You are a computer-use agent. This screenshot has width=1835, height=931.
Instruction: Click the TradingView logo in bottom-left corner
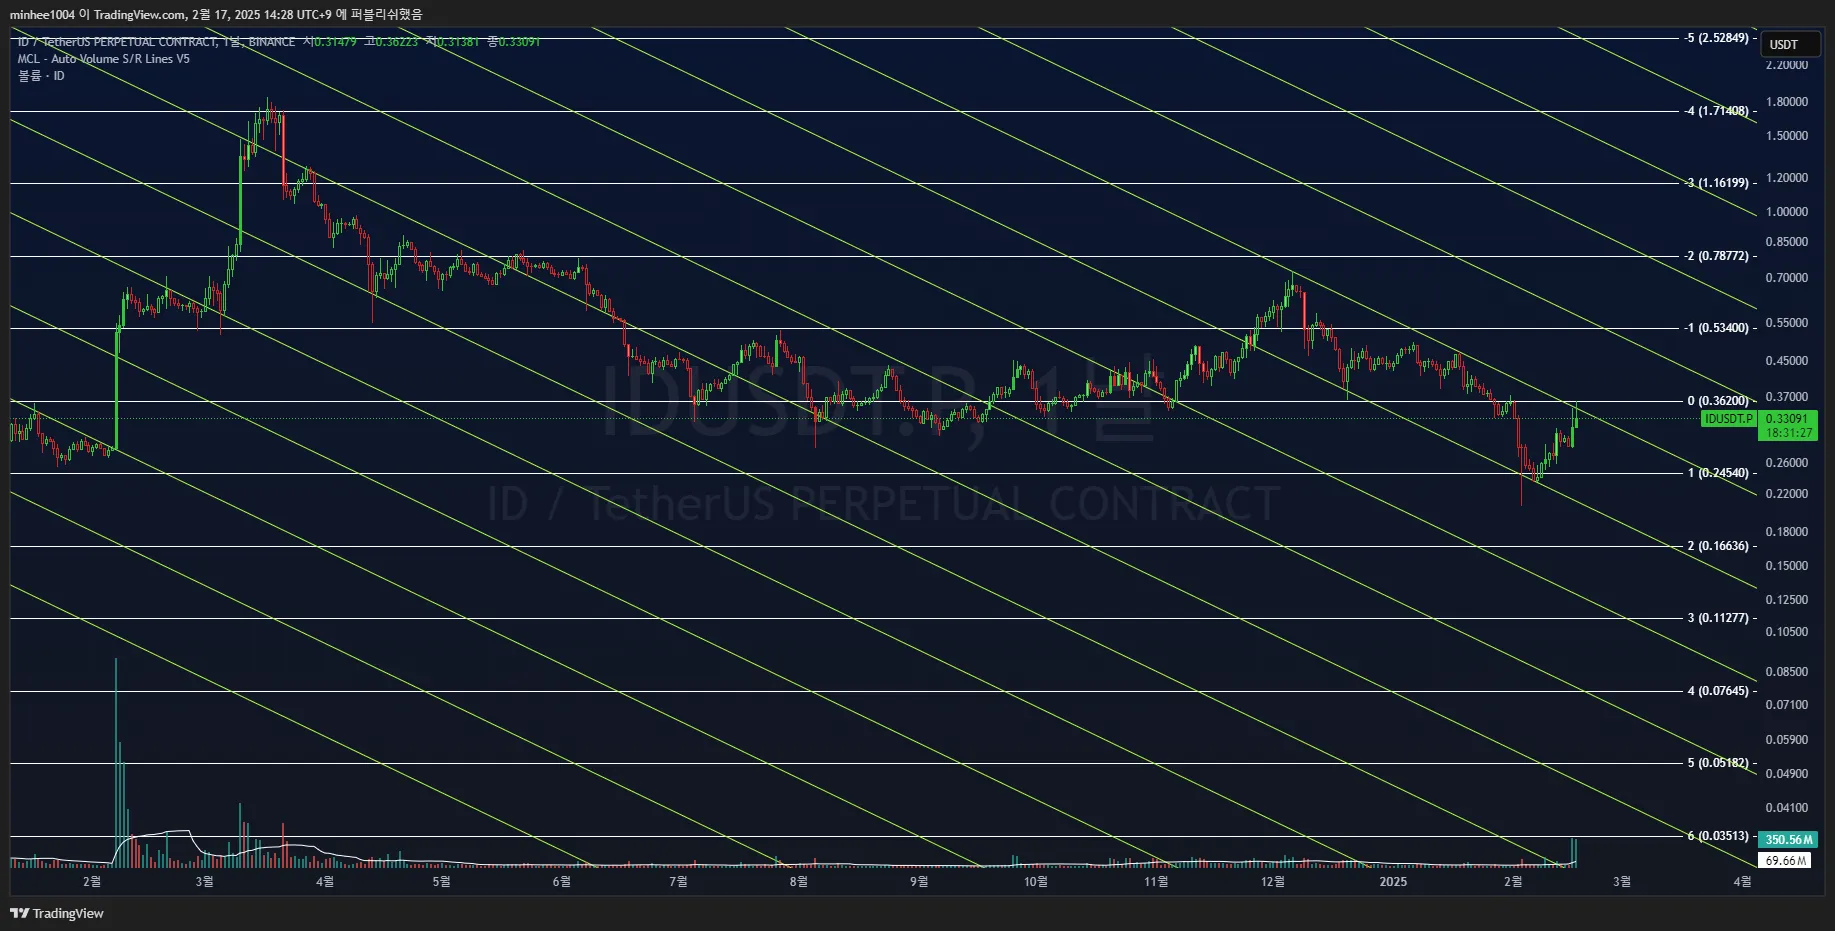[x=57, y=913]
